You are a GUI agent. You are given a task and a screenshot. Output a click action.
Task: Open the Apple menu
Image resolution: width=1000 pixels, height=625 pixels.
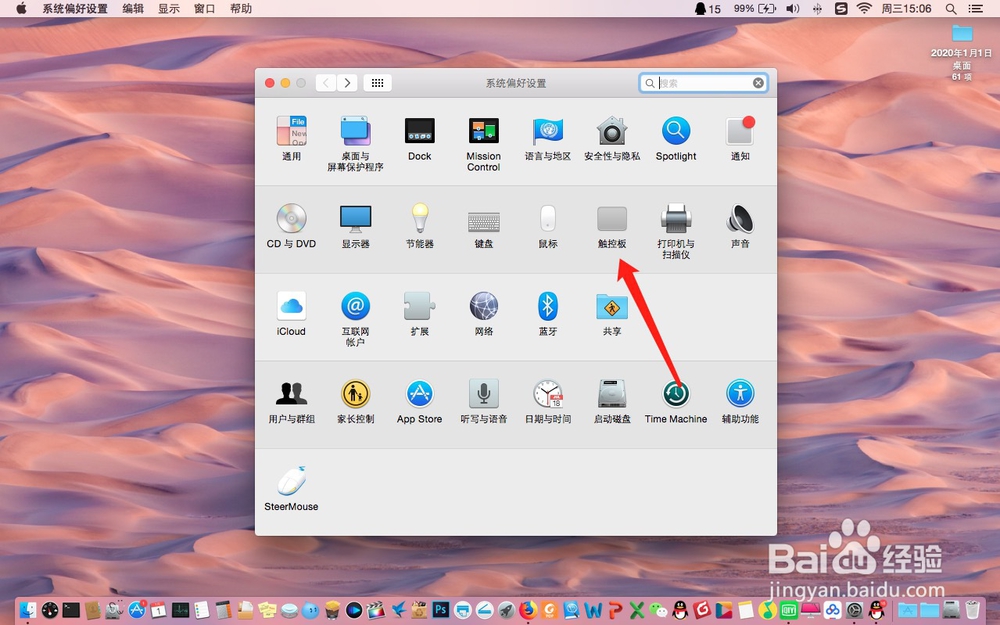(x=21, y=8)
